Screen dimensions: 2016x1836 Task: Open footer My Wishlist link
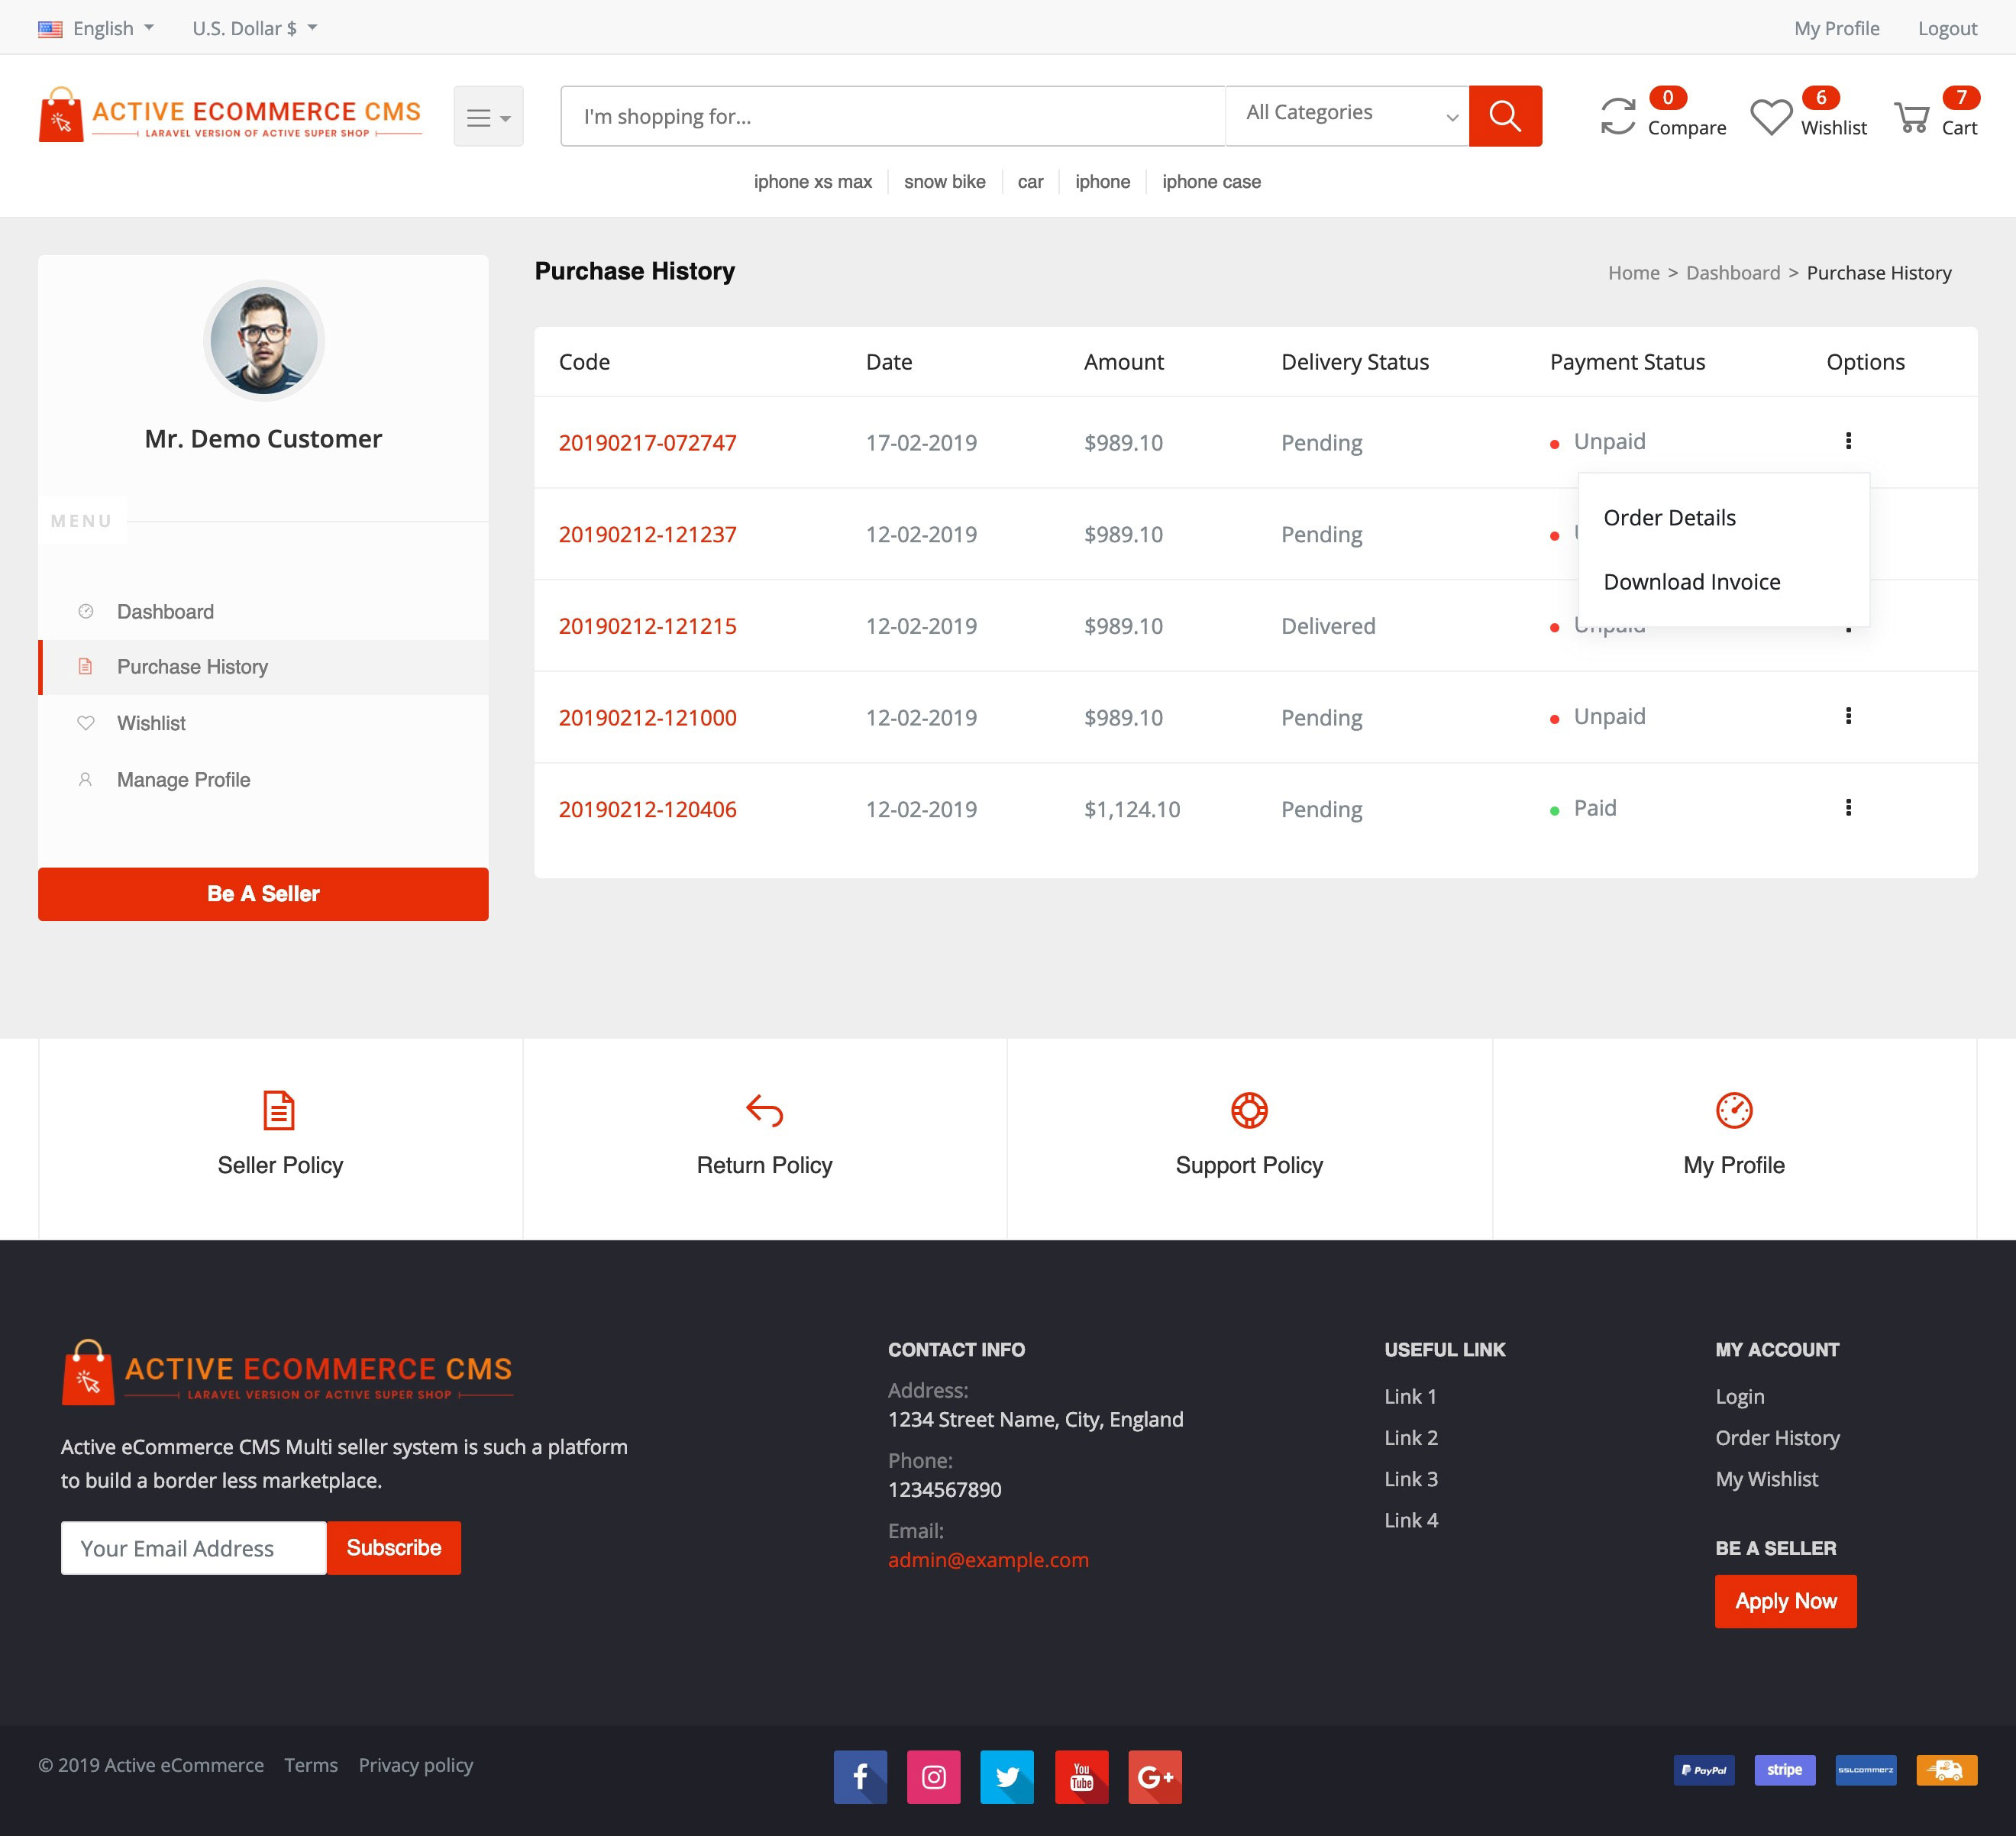click(x=1767, y=1479)
